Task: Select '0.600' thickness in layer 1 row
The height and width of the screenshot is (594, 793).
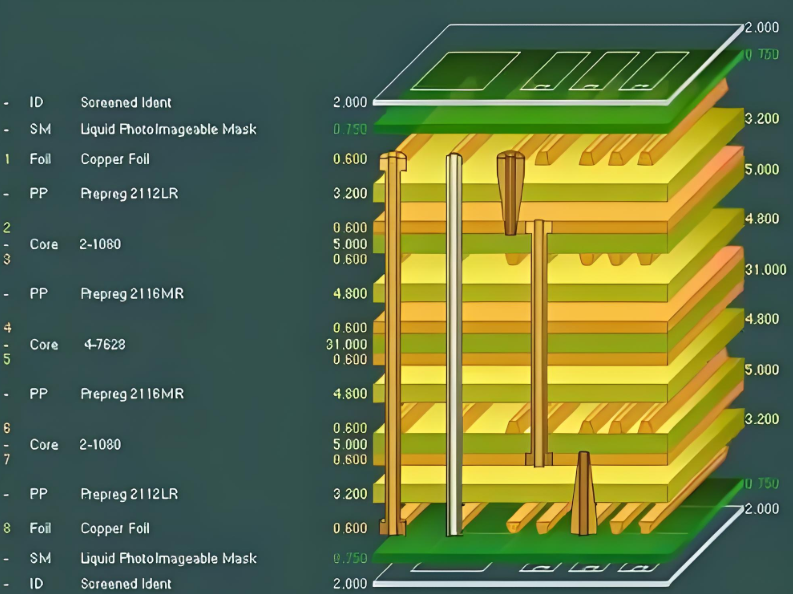Action: [350, 159]
